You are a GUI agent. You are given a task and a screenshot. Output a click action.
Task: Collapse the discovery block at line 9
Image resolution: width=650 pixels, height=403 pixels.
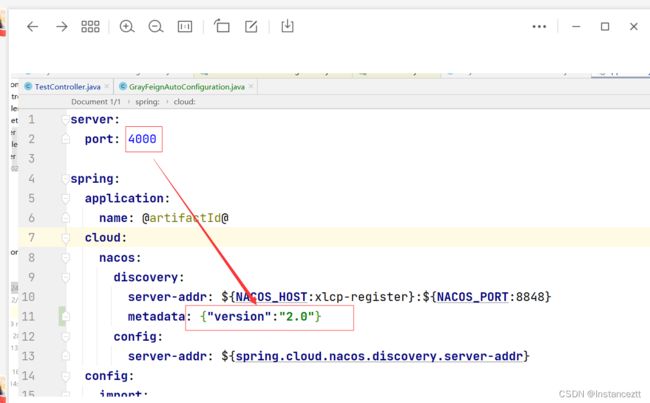(x=65, y=277)
